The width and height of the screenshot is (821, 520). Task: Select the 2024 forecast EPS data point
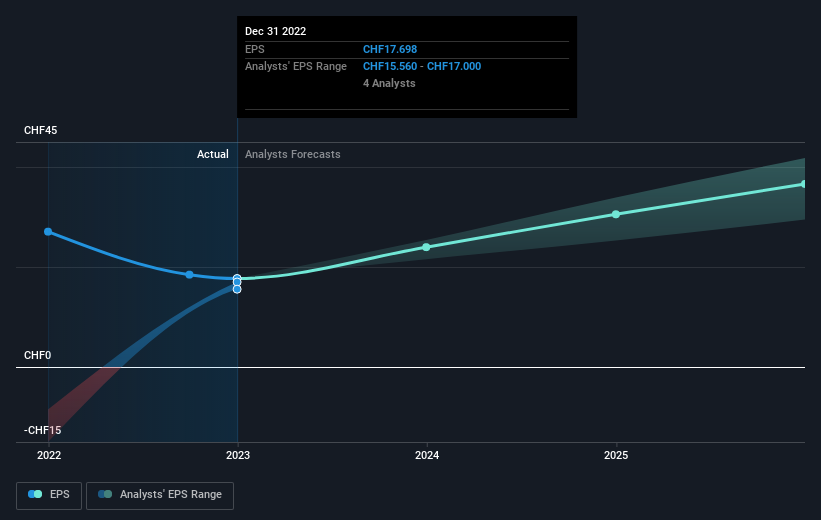pyautogui.click(x=426, y=247)
